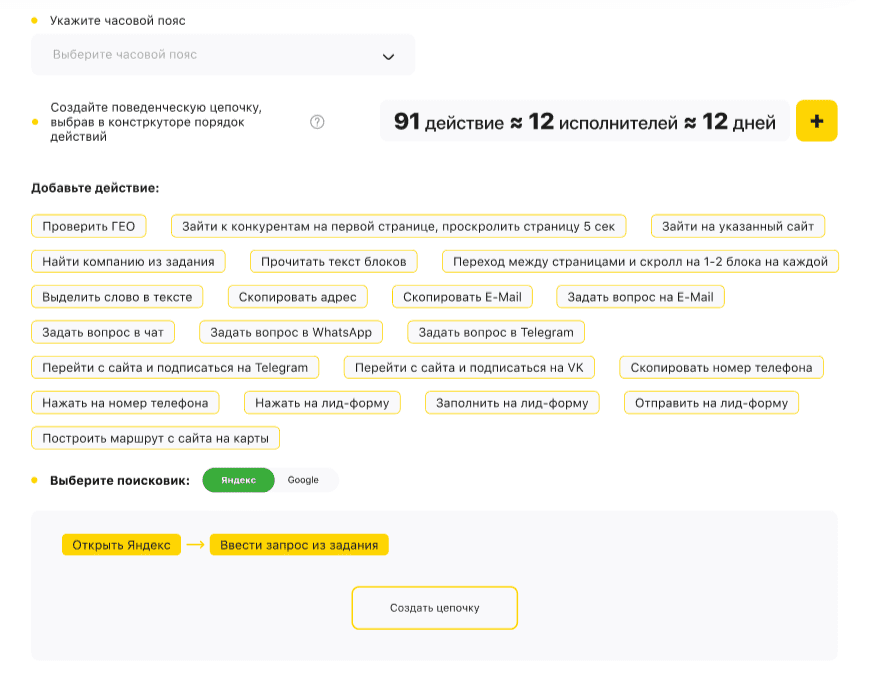The image size is (869, 680).
Task: Add 'Скопировать номер телефона' action
Action: click(x=721, y=367)
